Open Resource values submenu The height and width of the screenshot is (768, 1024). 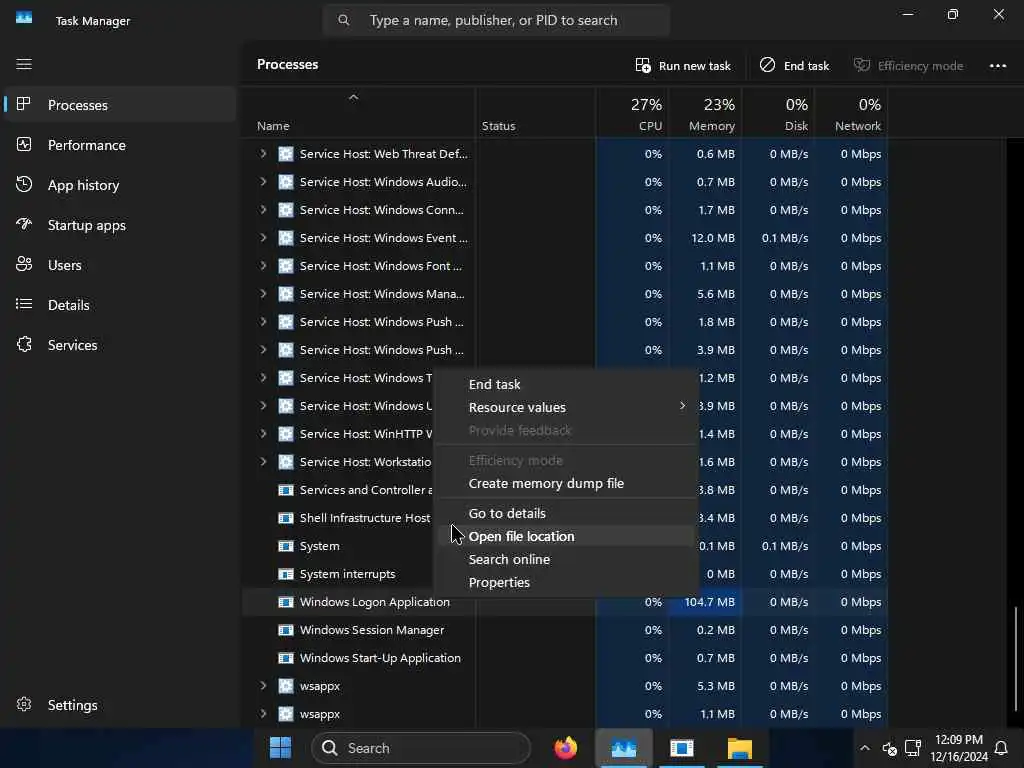[566, 408]
